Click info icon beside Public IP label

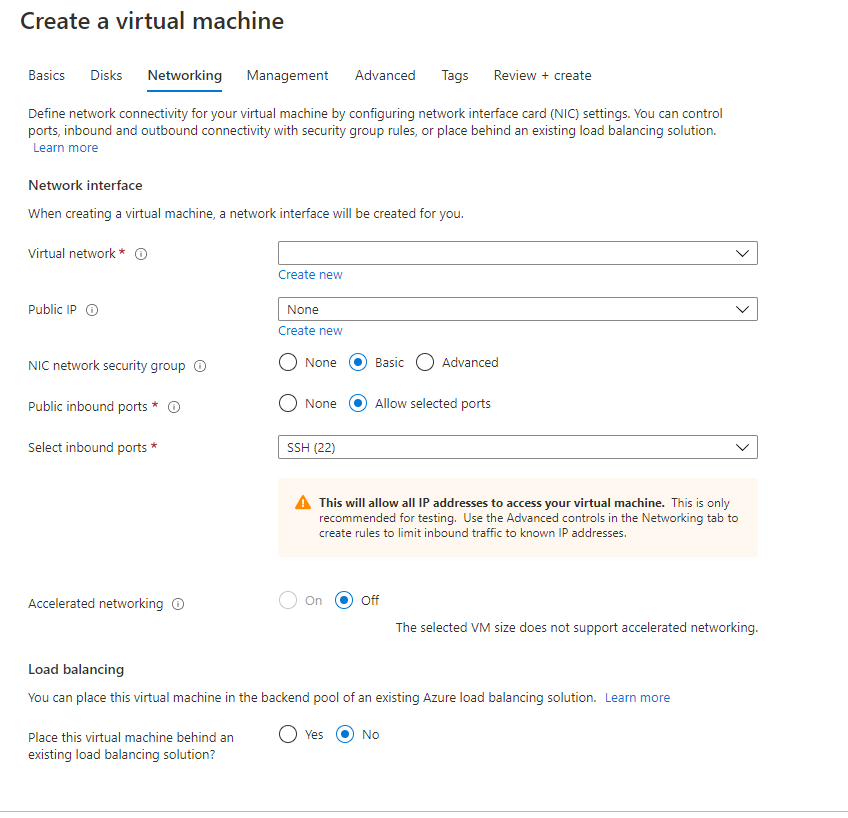point(92,310)
